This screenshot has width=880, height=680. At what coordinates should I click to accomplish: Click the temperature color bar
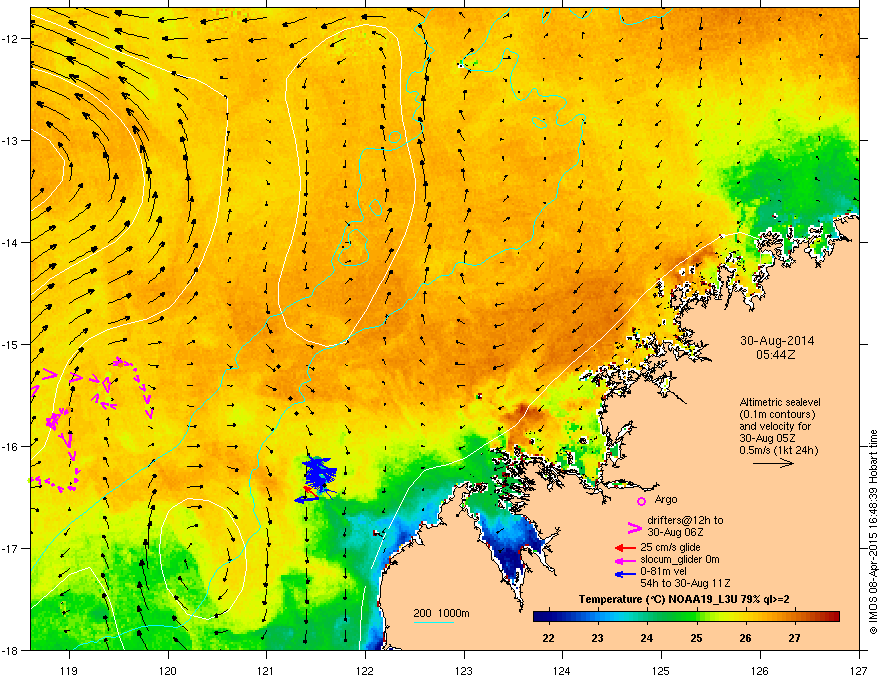(x=686, y=617)
